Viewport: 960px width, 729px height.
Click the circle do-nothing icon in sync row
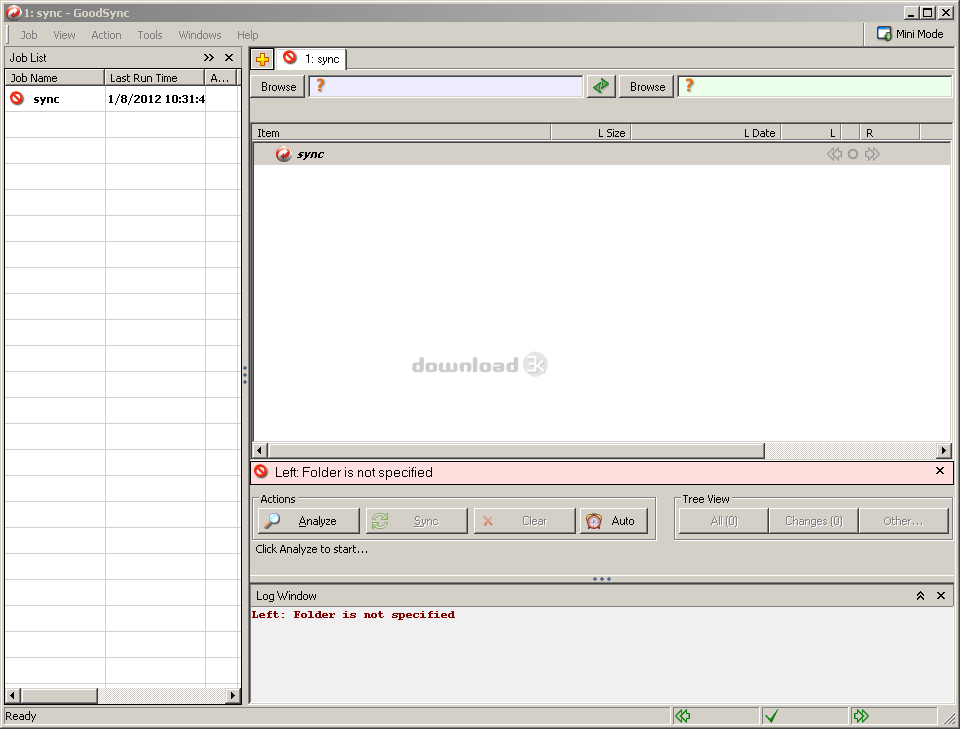click(x=853, y=154)
